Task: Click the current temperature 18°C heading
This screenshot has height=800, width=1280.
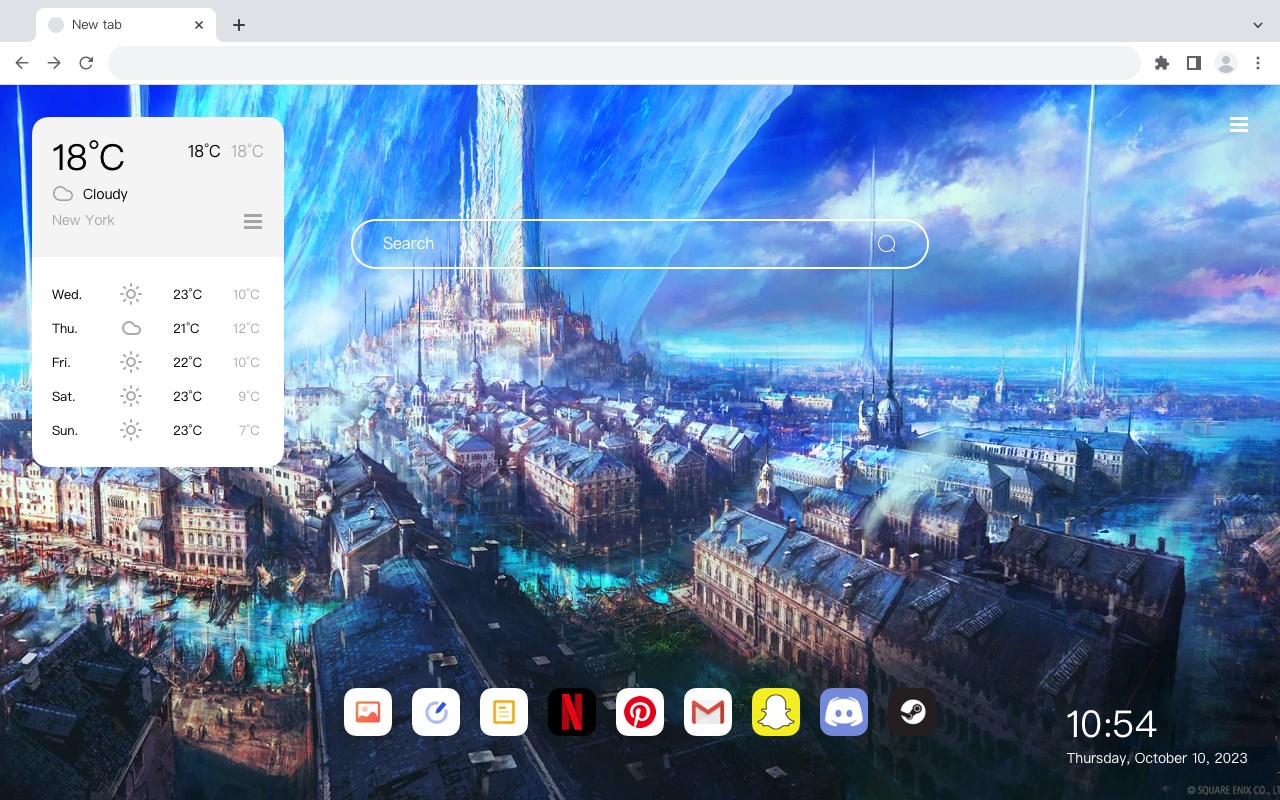Action: point(88,157)
